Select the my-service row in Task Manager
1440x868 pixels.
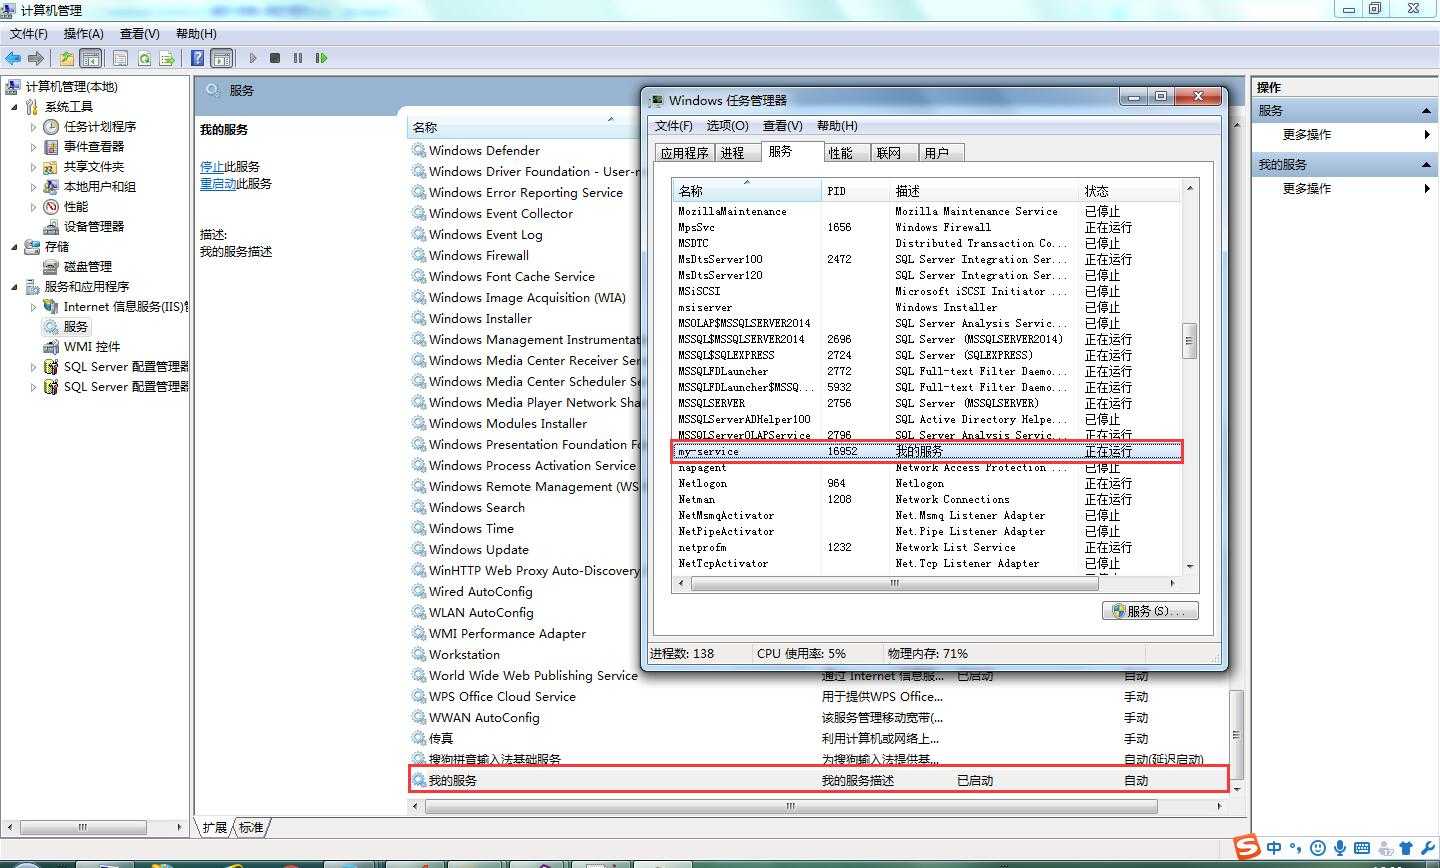coord(927,451)
